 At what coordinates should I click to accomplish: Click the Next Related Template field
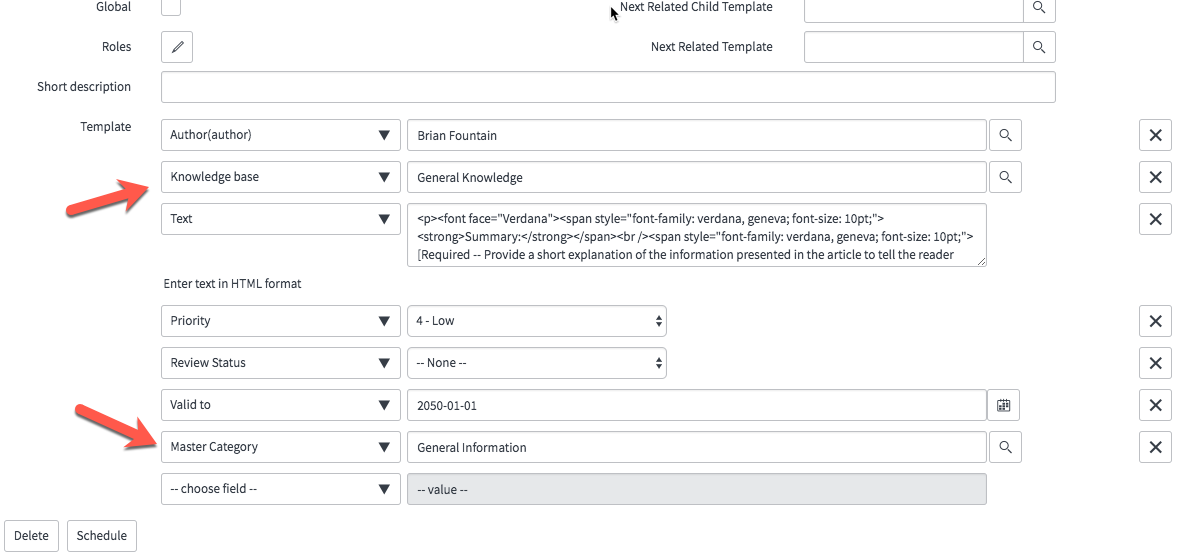pyautogui.click(x=914, y=47)
